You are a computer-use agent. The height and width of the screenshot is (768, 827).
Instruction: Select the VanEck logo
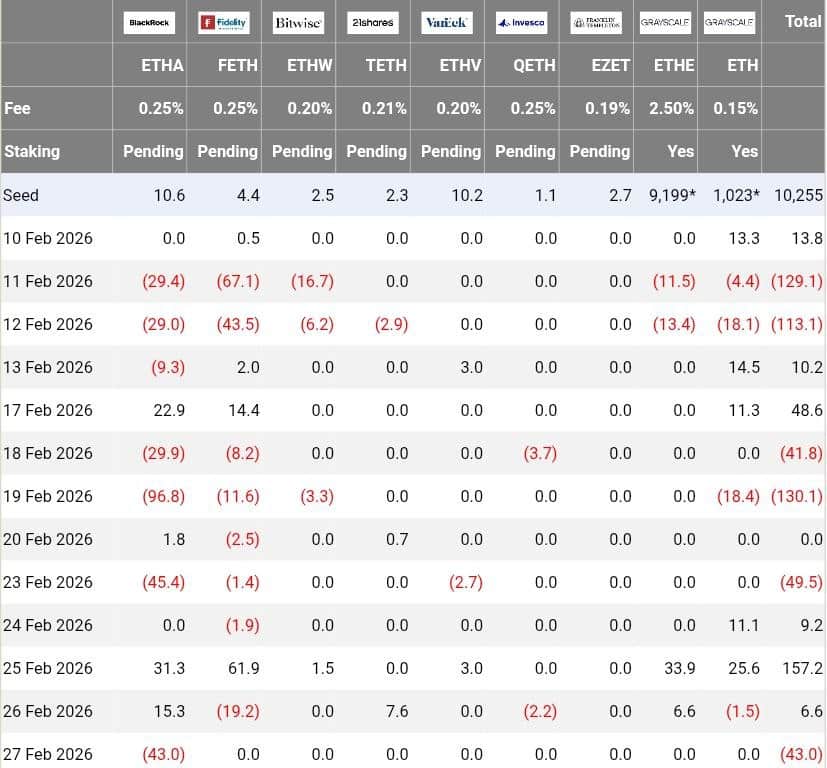(447, 22)
